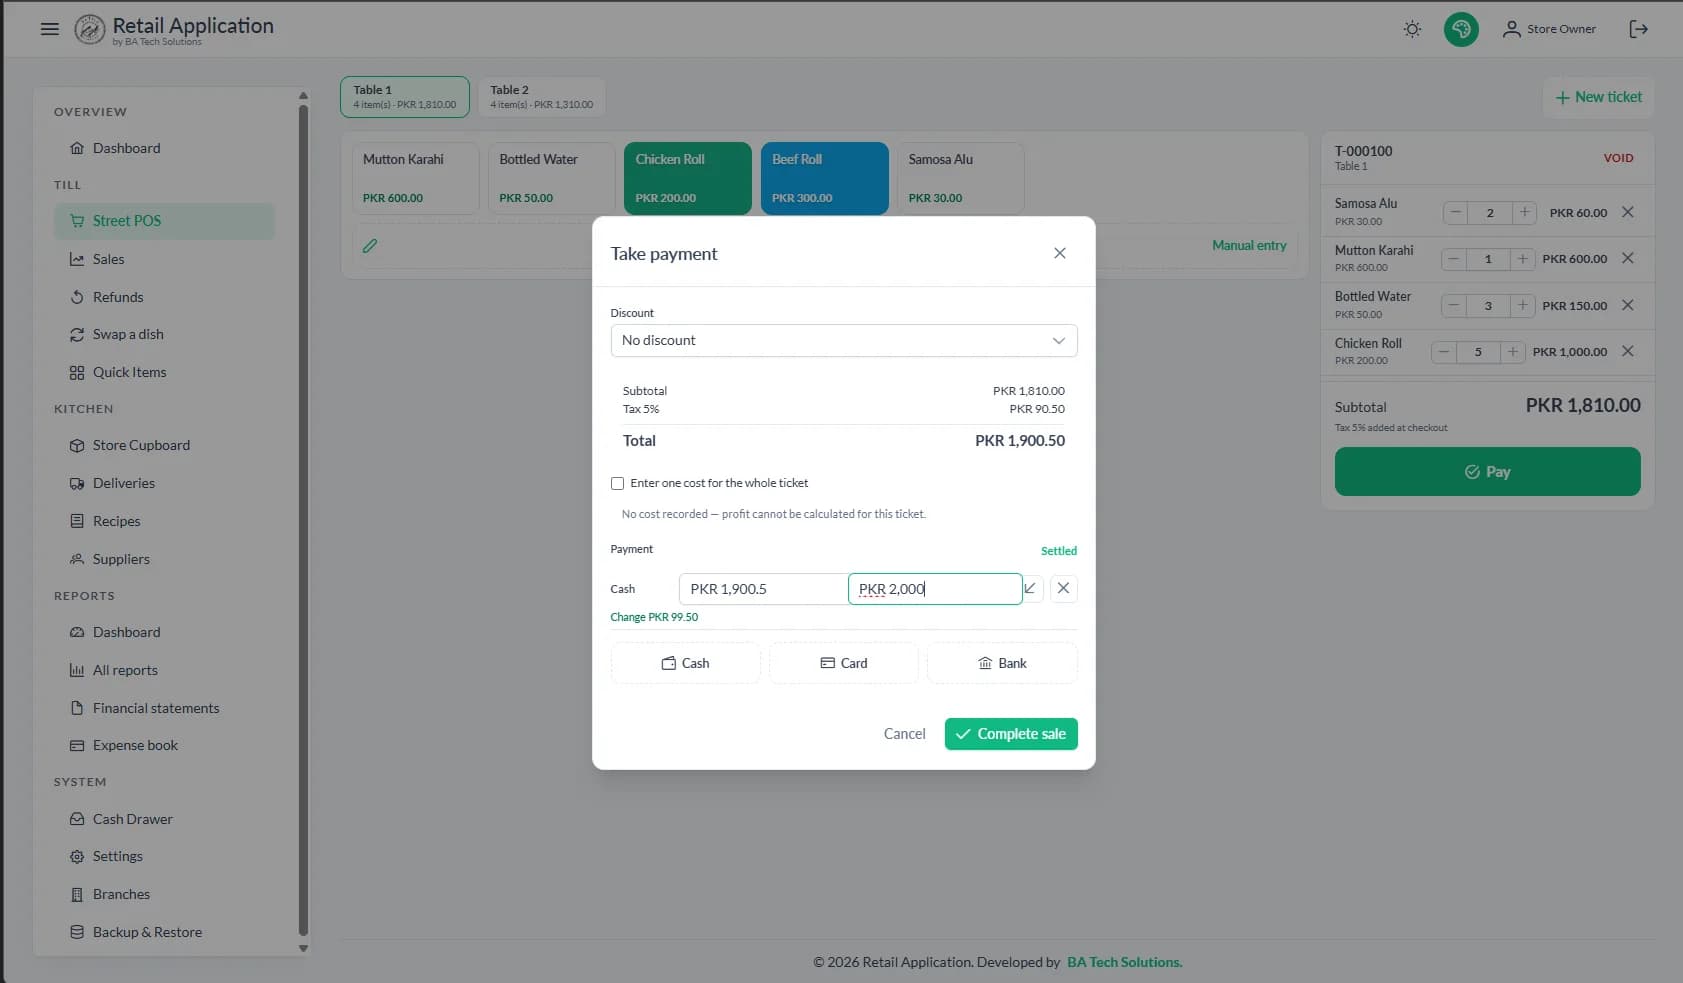Add a Card payment method
1683x983 pixels.
pyautogui.click(x=844, y=663)
